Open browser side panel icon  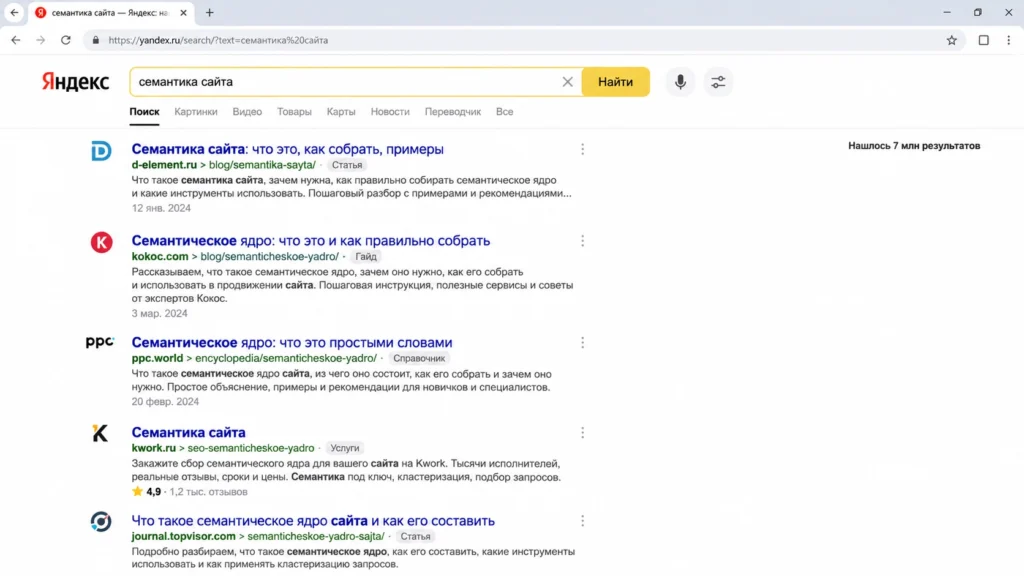984,40
